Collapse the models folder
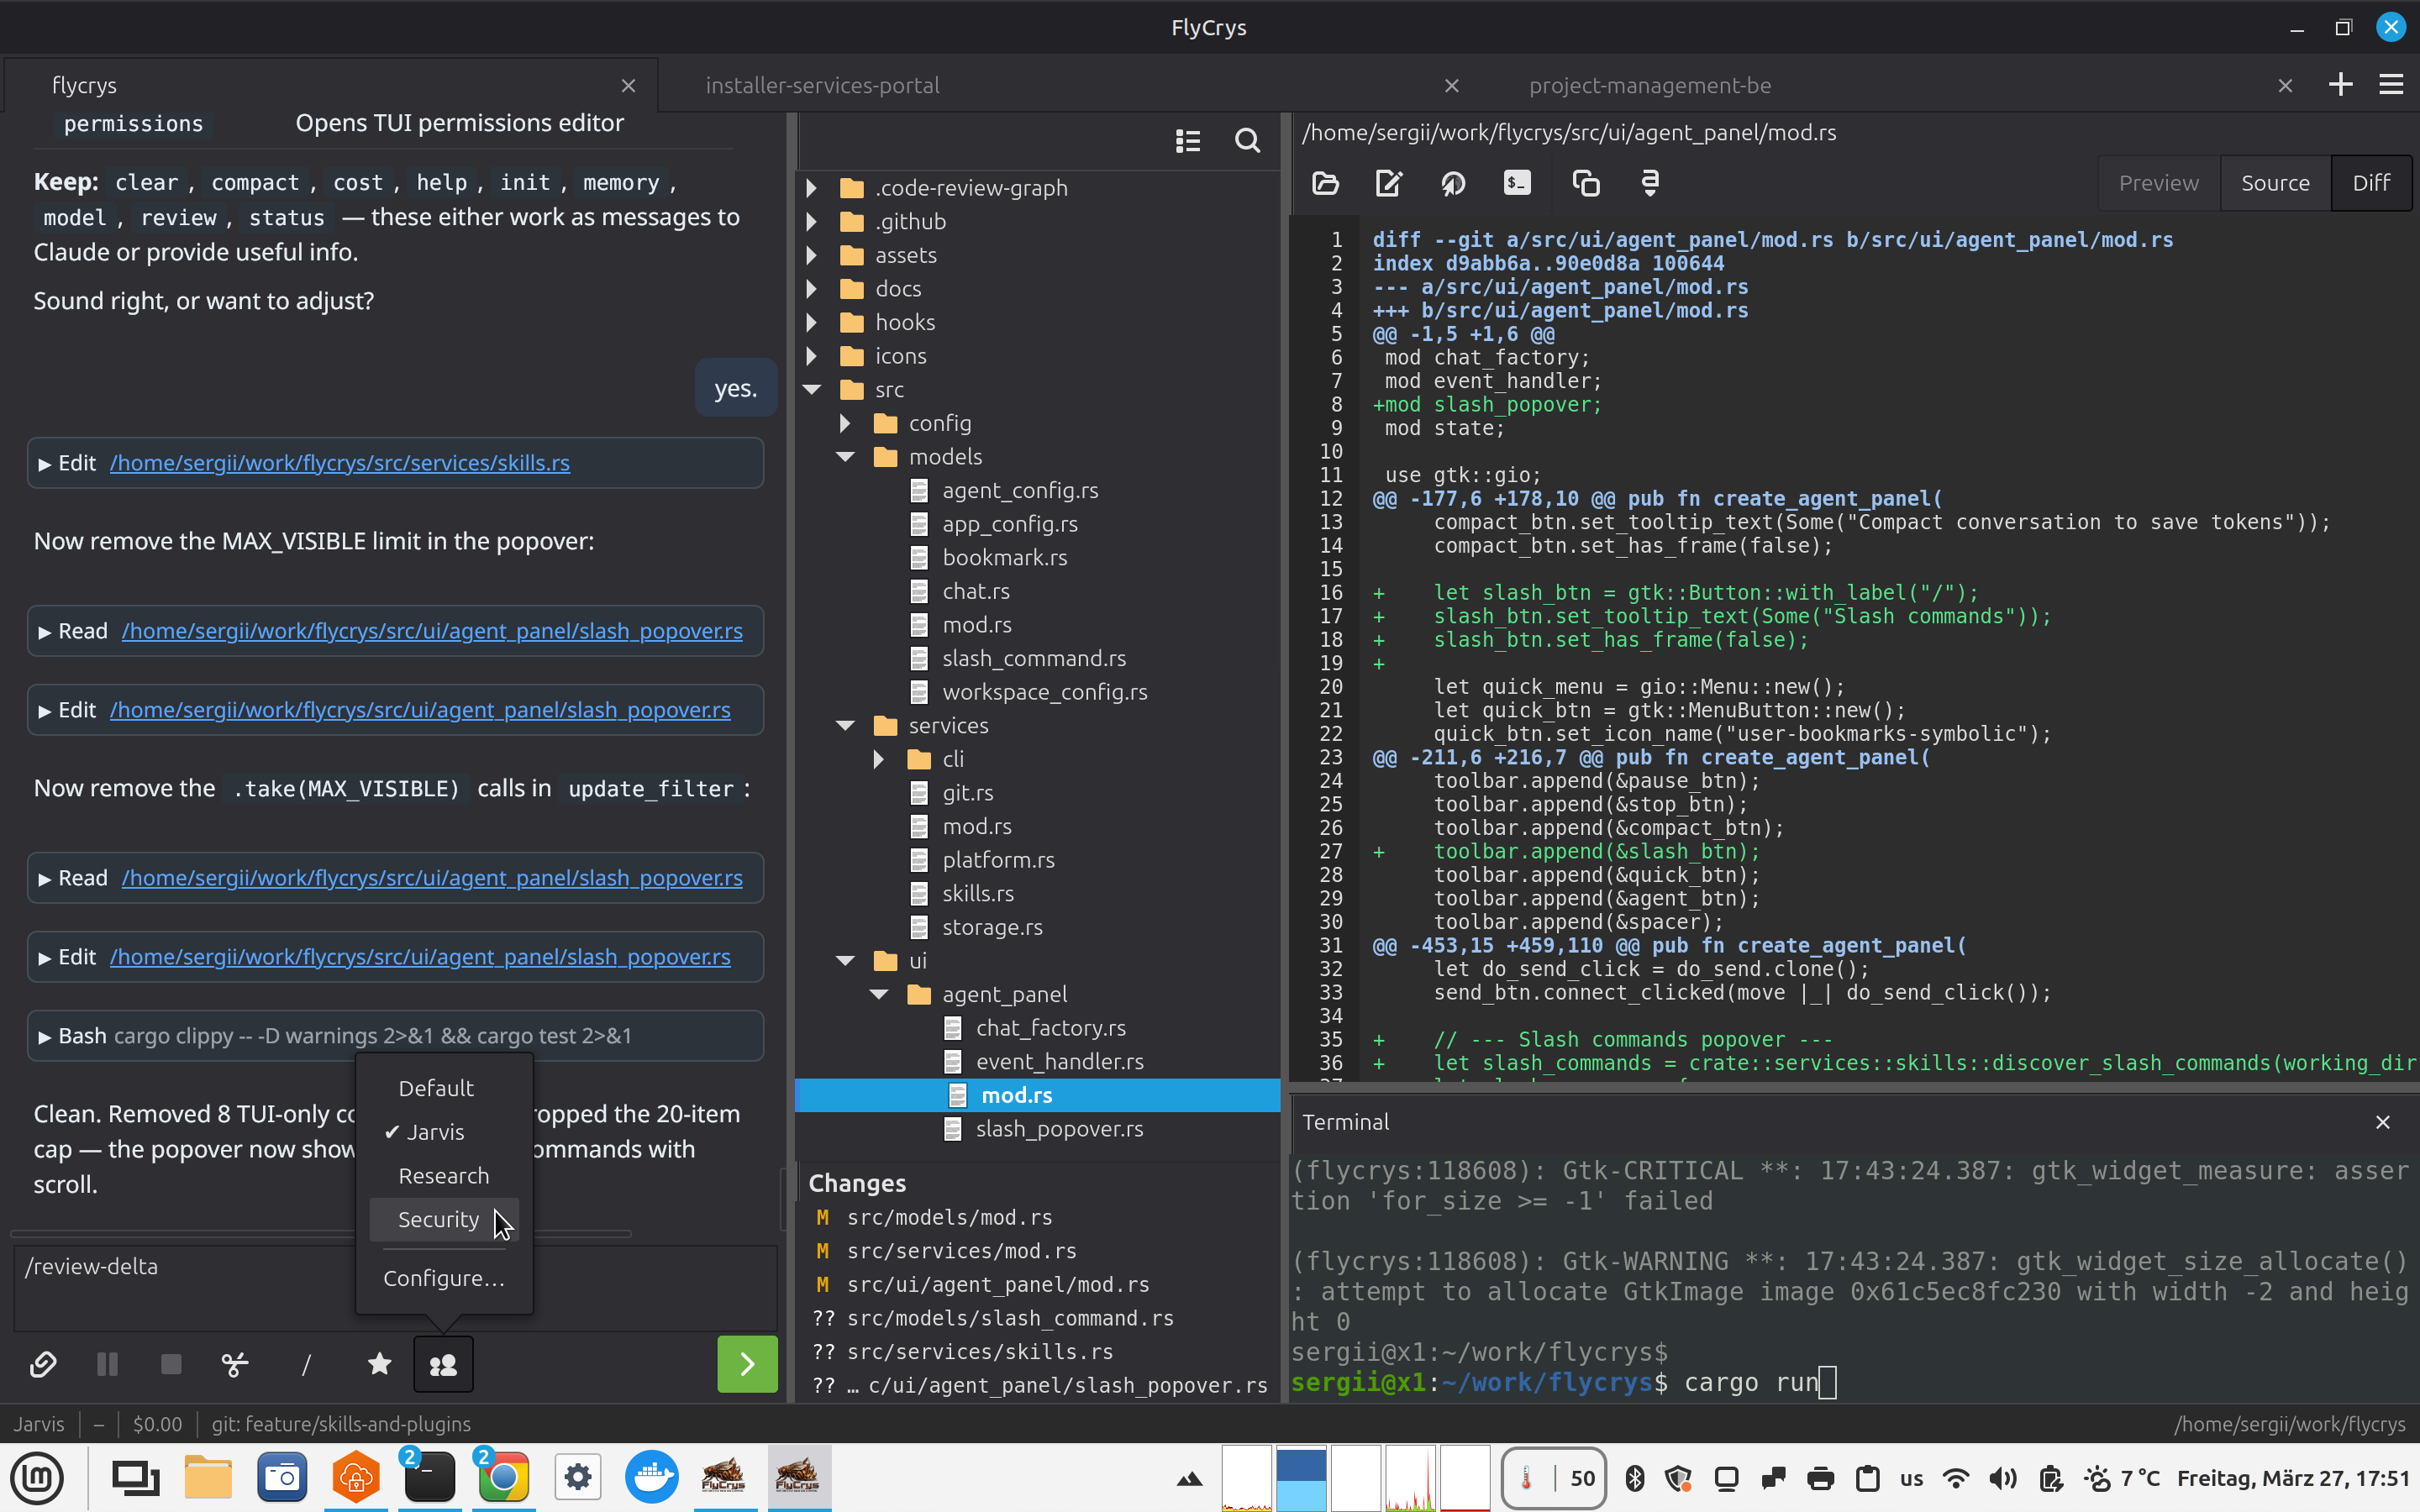The width and height of the screenshot is (2420, 1512). 845,457
